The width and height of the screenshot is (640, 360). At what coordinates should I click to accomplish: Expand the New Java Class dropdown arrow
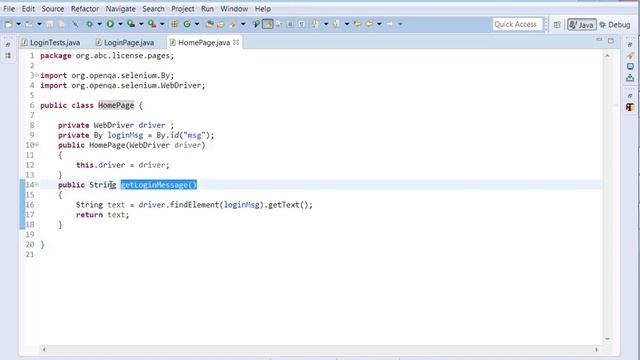click(197, 24)
